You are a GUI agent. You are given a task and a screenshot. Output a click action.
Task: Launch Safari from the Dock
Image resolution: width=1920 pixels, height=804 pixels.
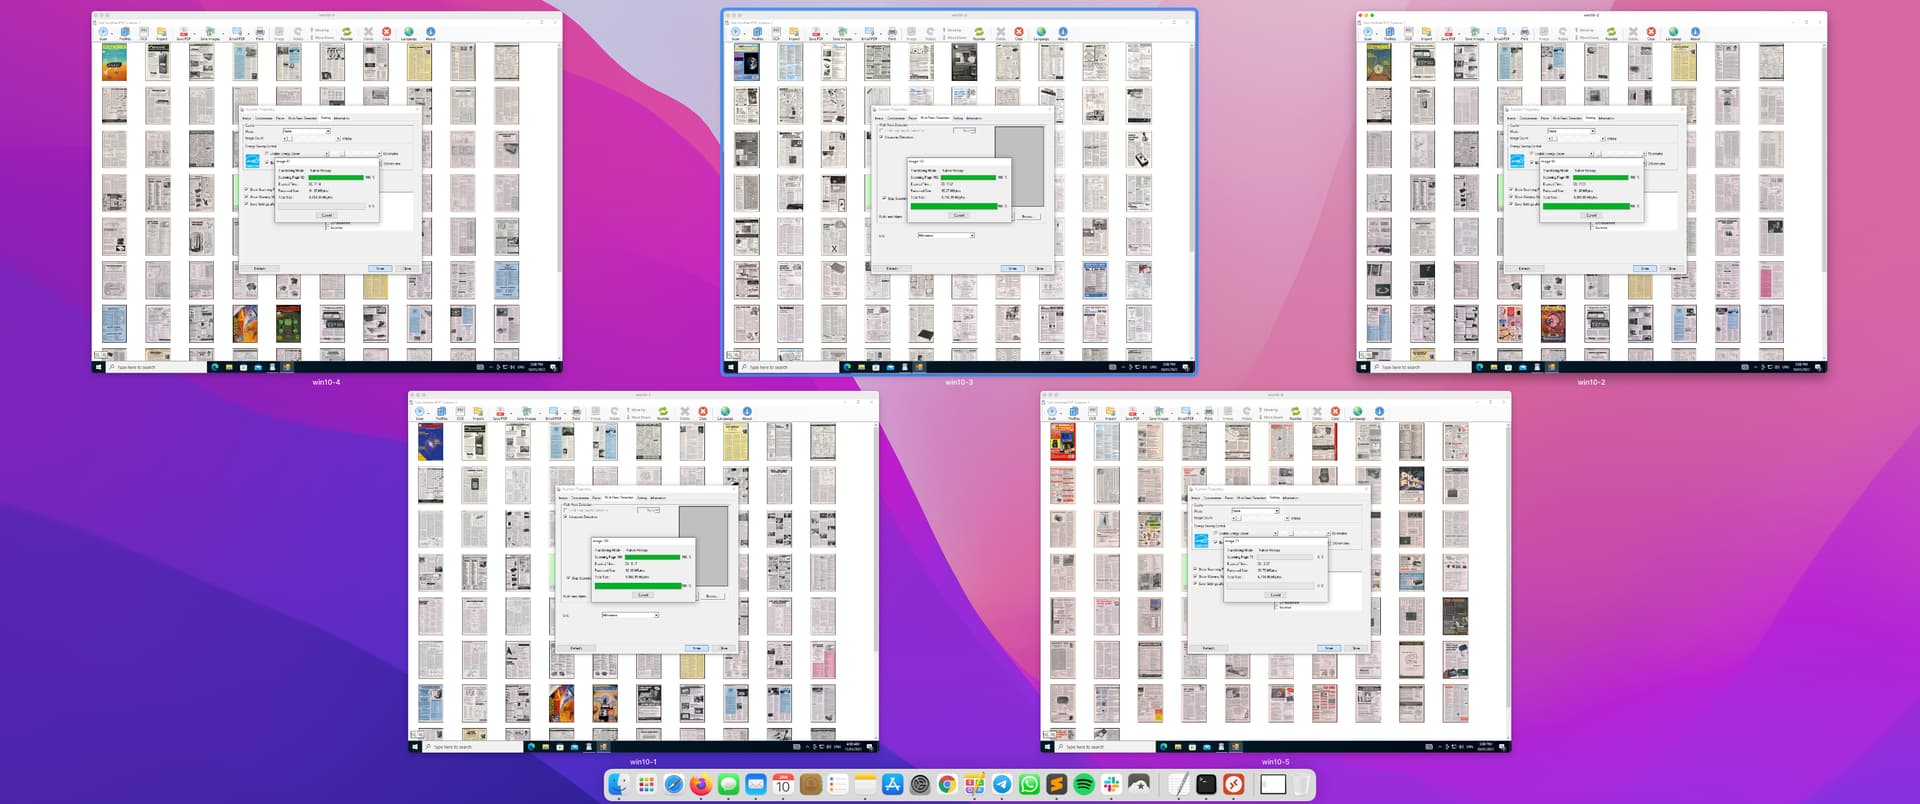click(673, 785)
